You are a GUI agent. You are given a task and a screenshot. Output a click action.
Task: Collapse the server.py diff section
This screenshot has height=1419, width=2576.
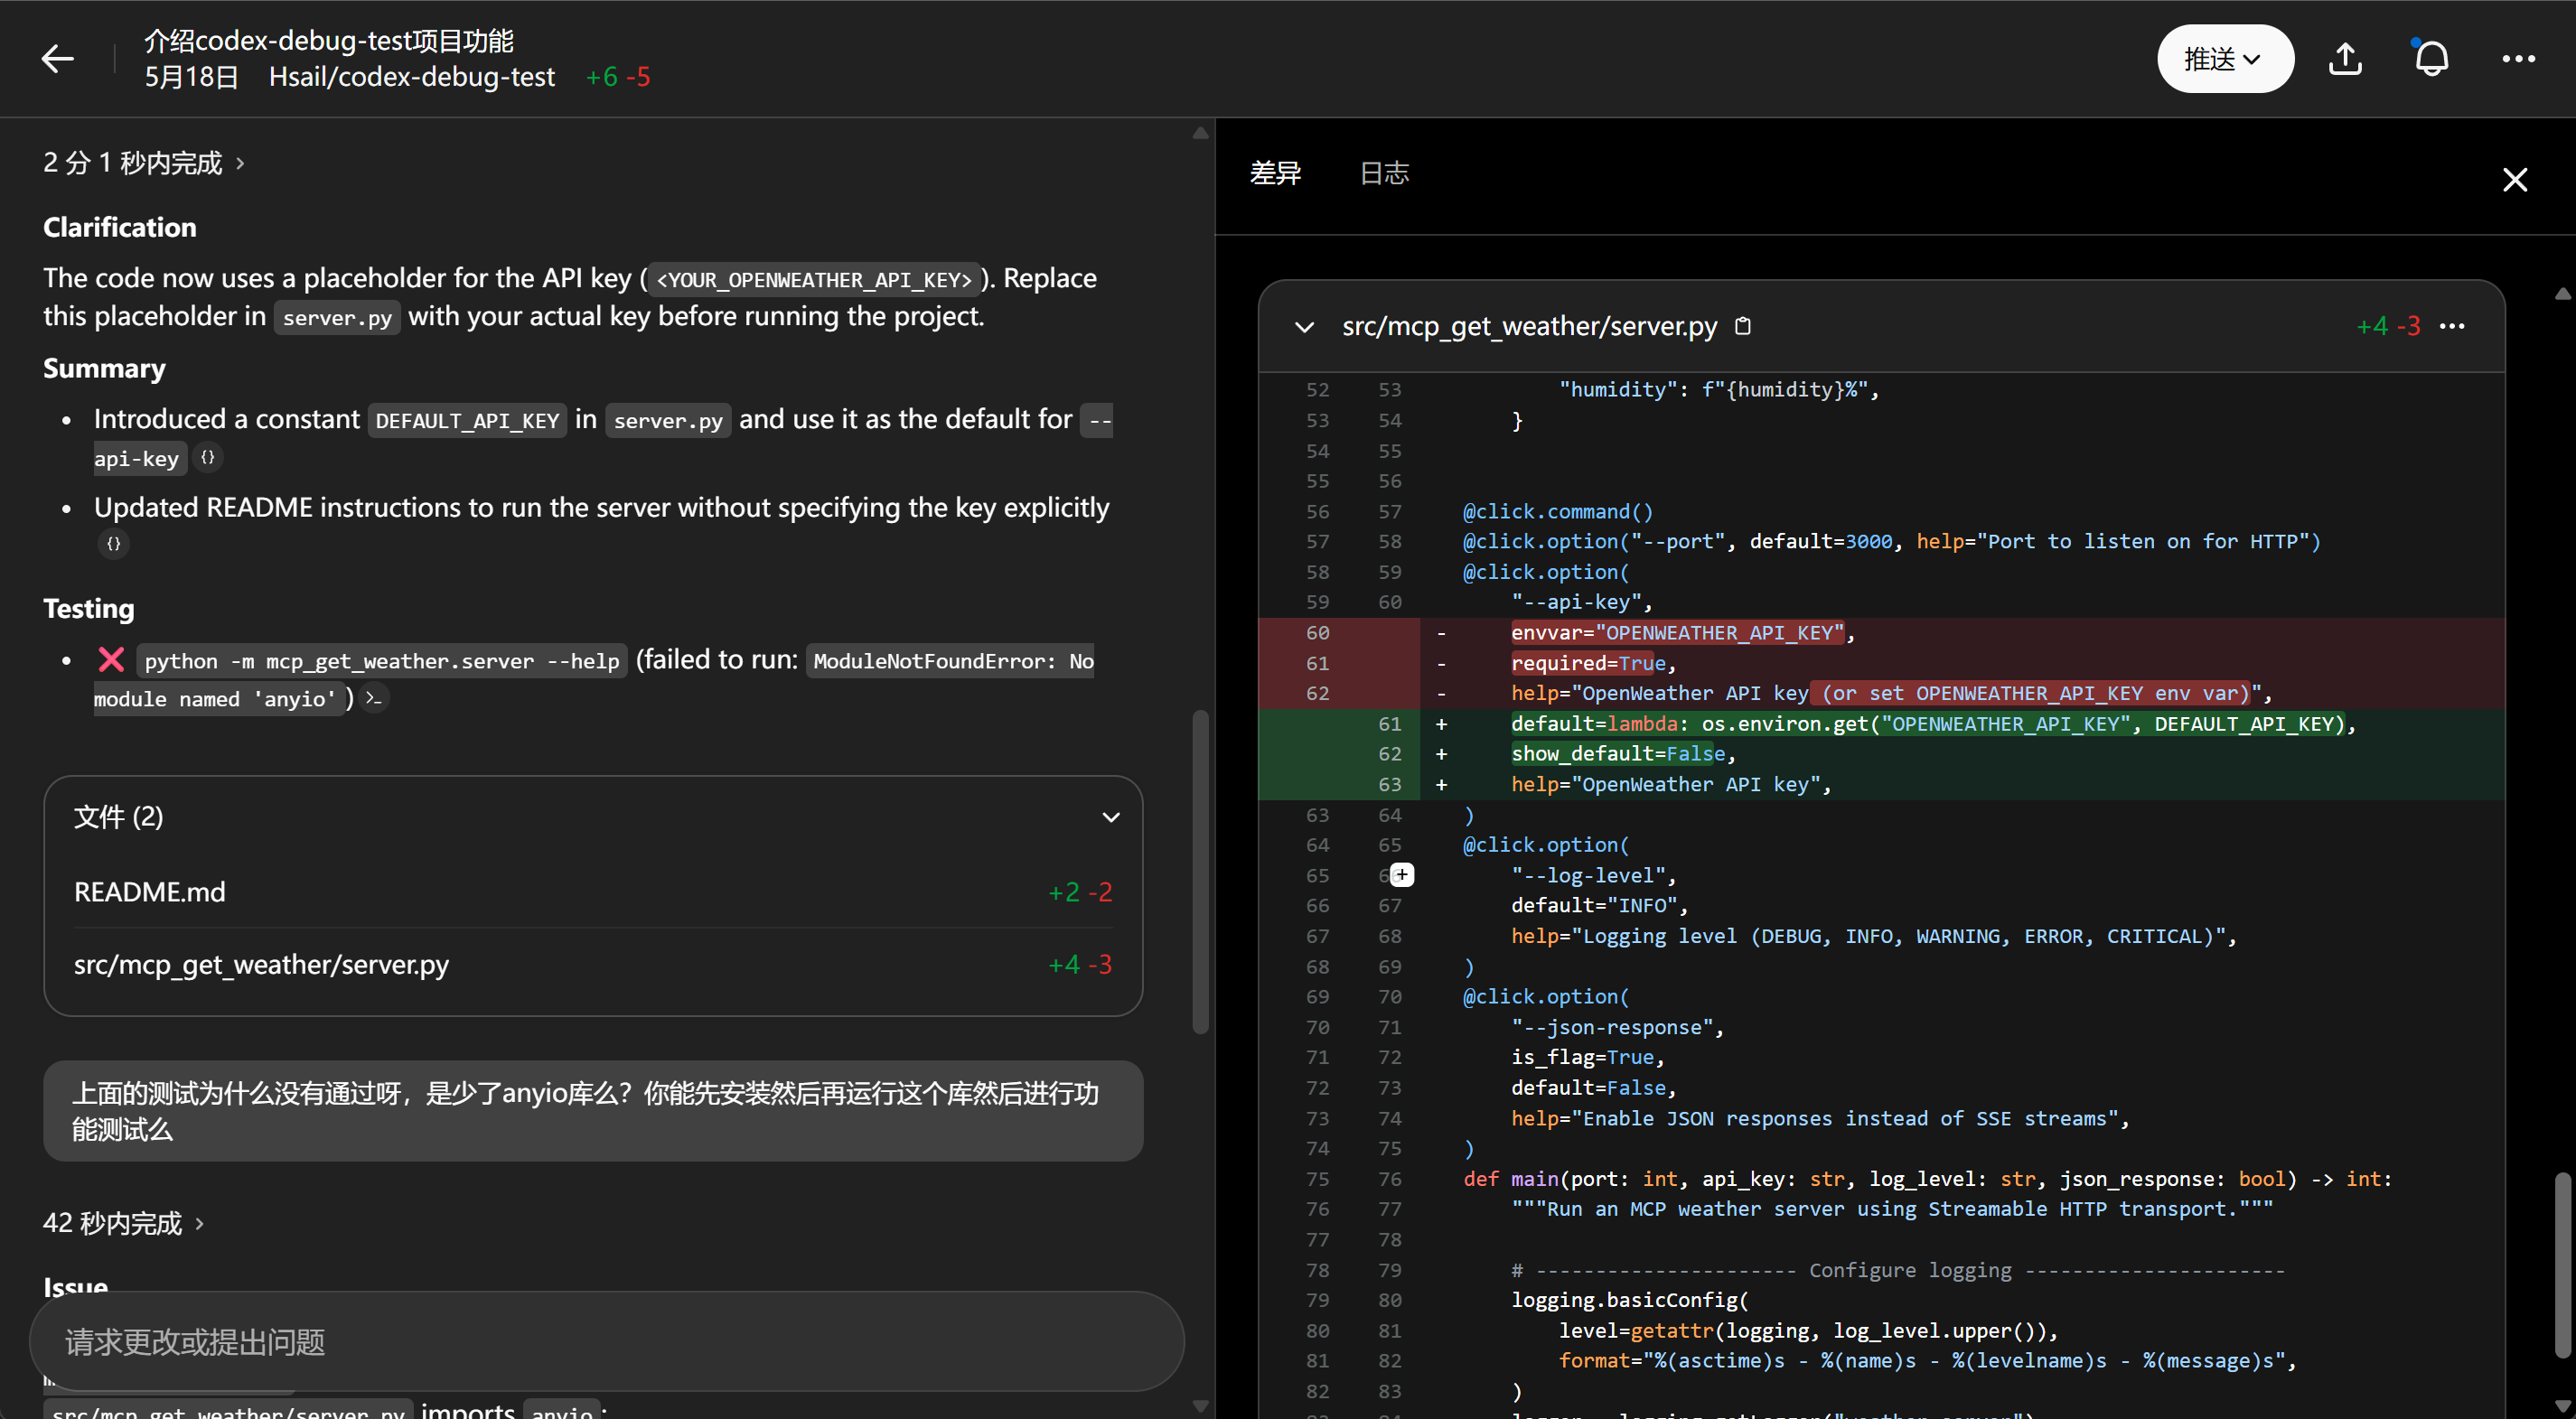pyautogui.click(x=1304, y=327)
